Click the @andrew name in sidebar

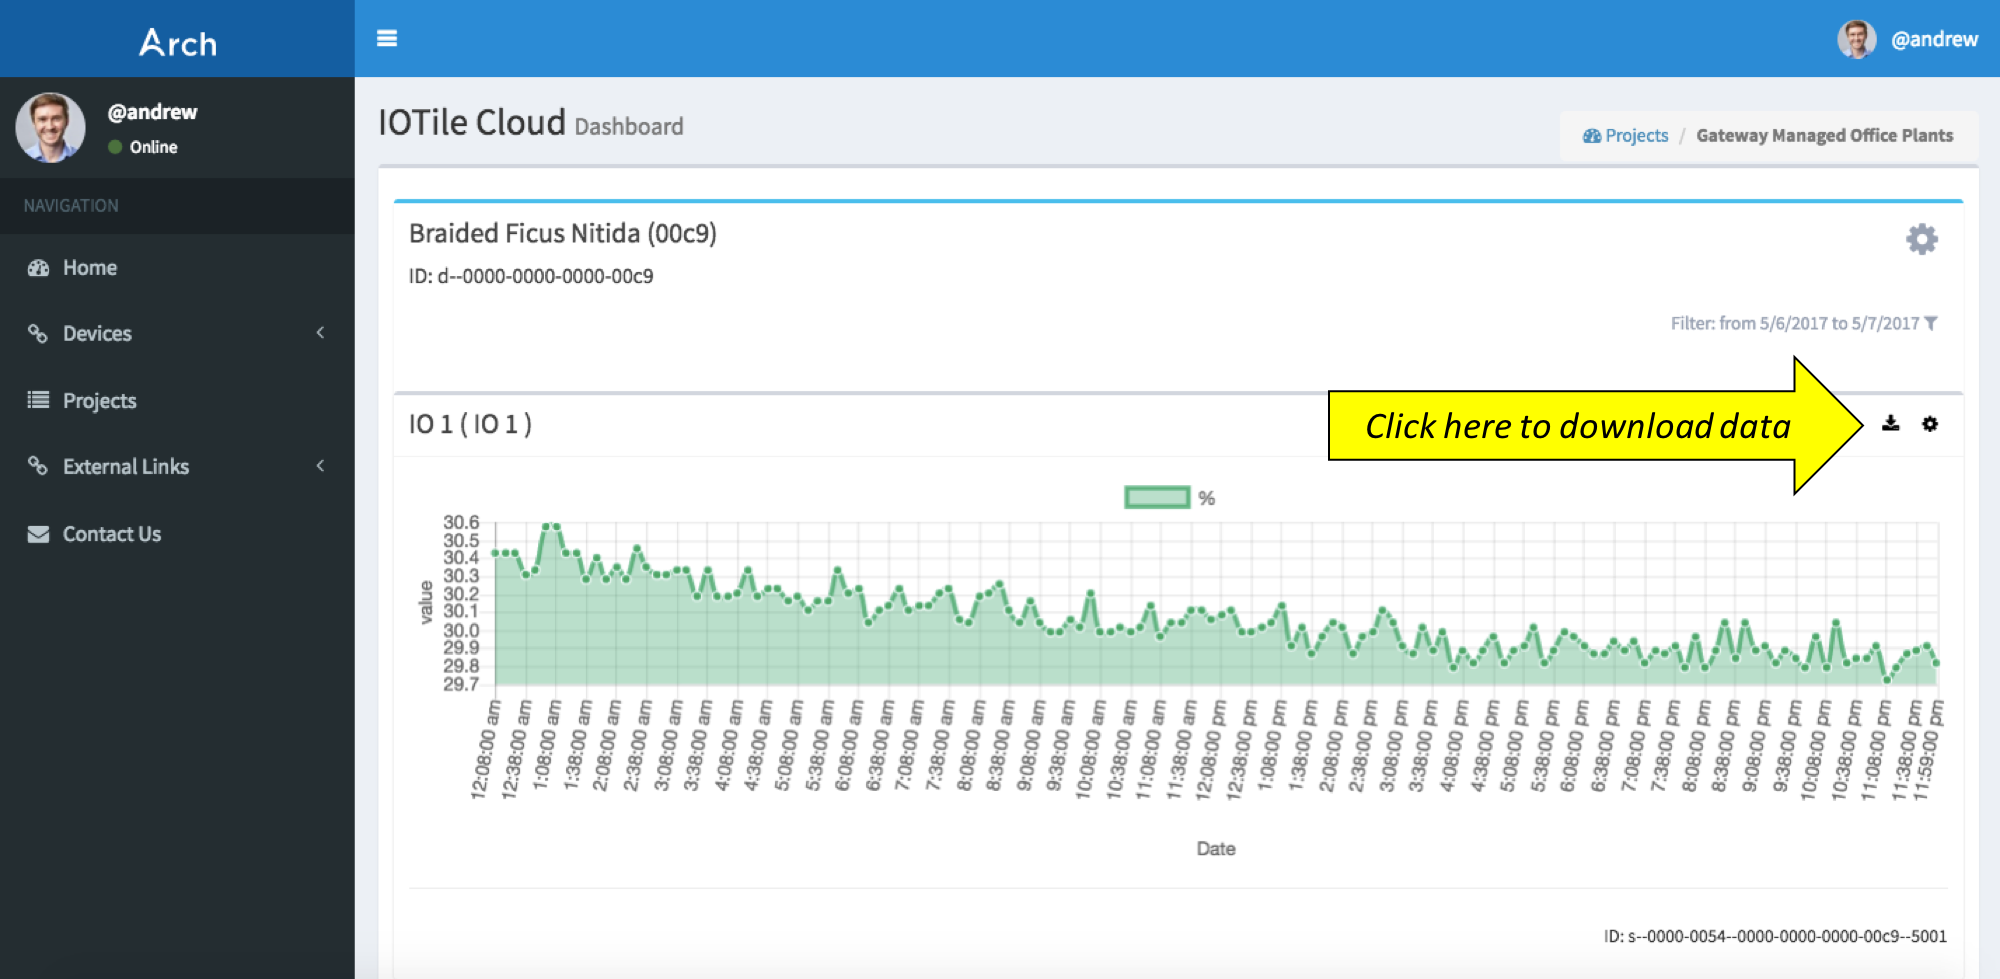click(152, 112)
